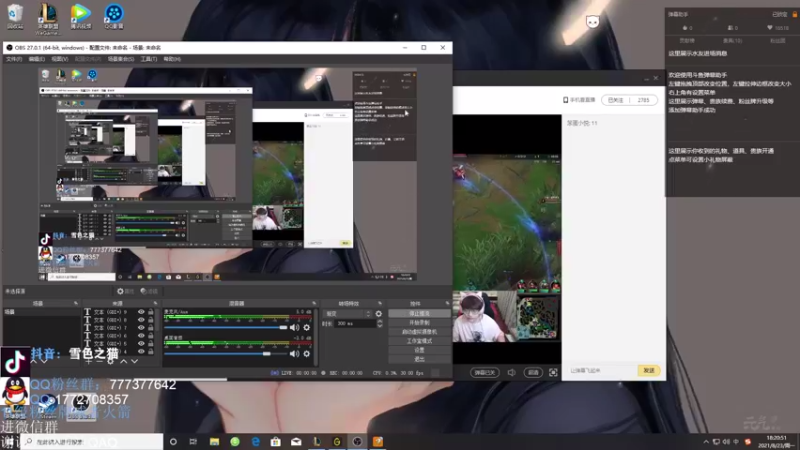Viewport: 800px width, 450px height.
Task: Open OBS 设置 settings button
Action: (419, 350)
